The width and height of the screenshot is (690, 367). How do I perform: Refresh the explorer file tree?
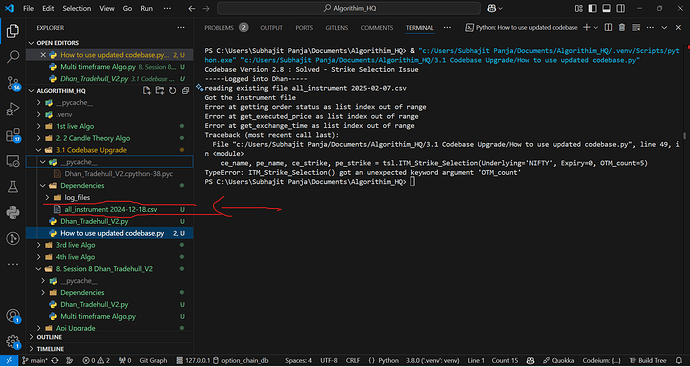point(172,91)
